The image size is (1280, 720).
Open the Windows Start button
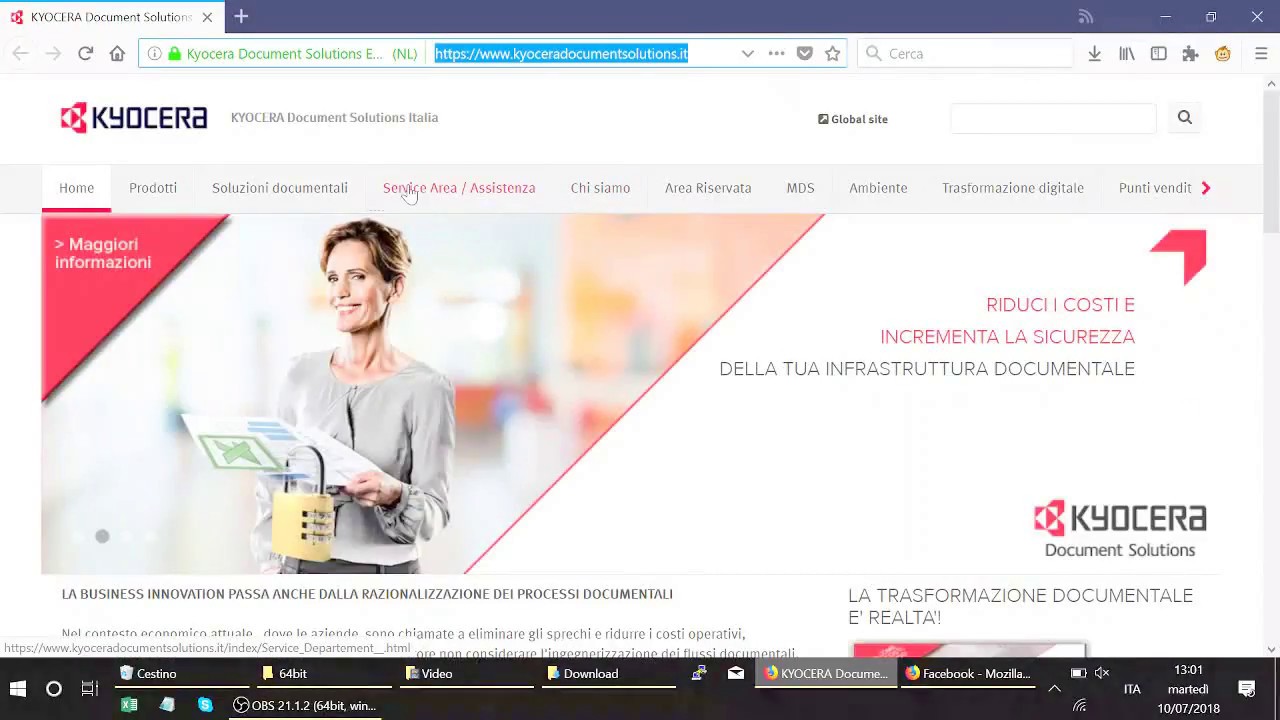(x=17, y=689)
